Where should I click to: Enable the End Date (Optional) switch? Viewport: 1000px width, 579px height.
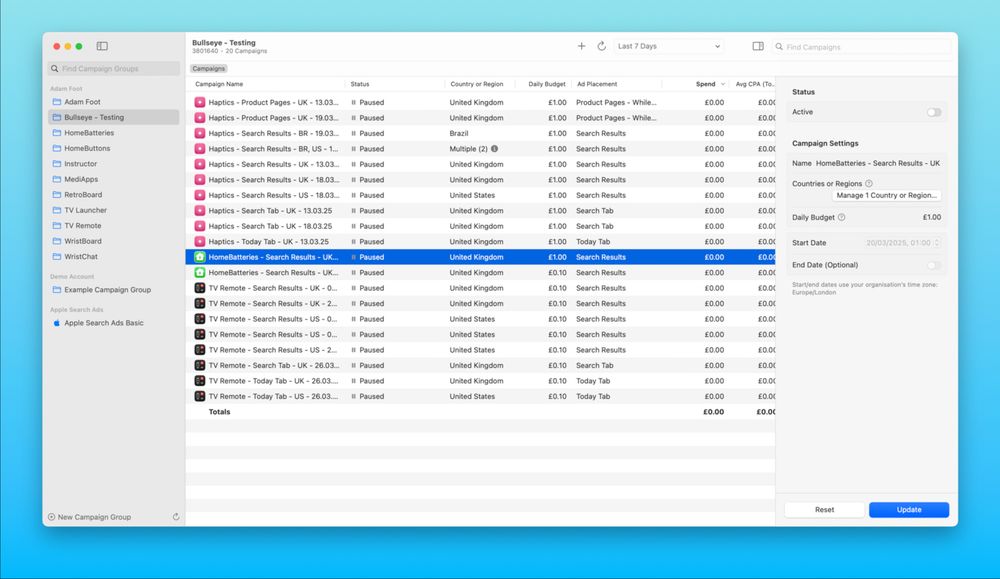tap(934, 265)
